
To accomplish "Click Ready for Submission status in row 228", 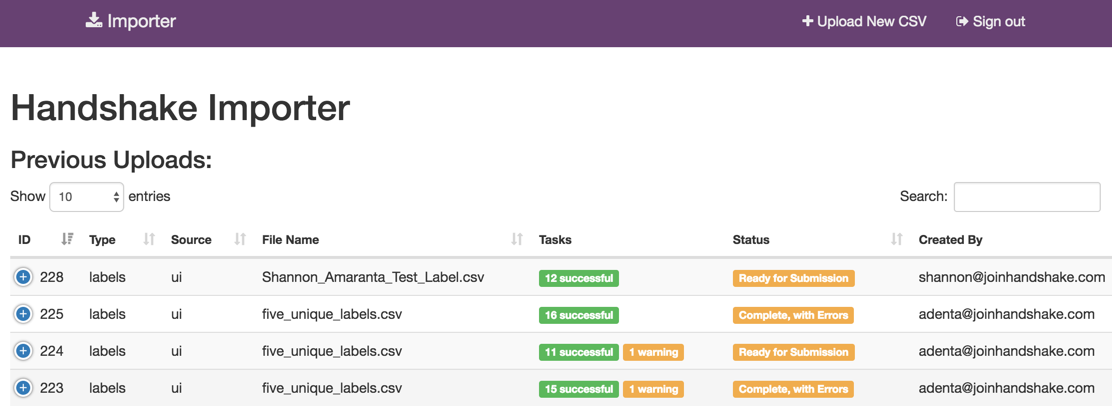I will (x=794, y=278).
